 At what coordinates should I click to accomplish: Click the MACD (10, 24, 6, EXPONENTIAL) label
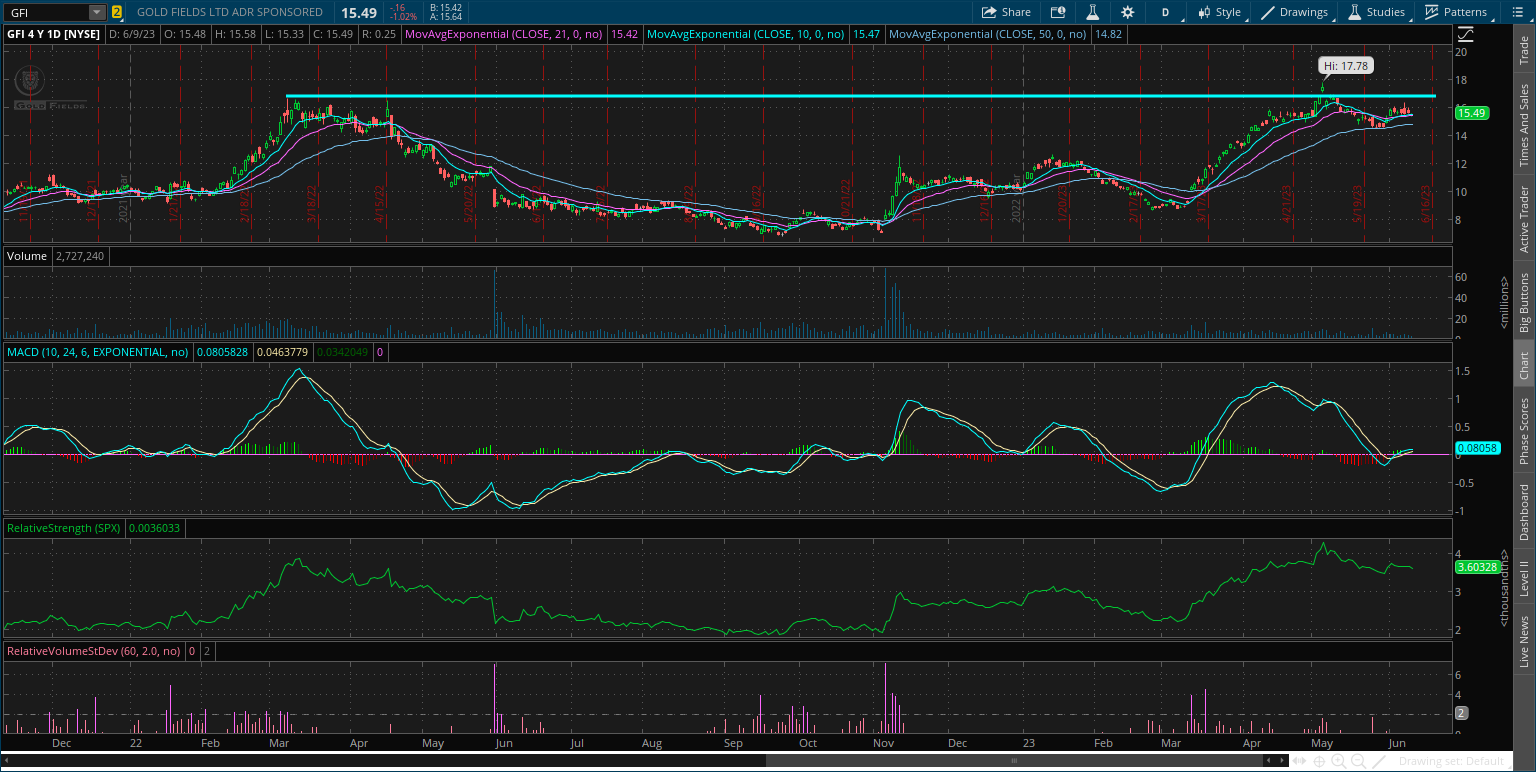click(98, 352)
